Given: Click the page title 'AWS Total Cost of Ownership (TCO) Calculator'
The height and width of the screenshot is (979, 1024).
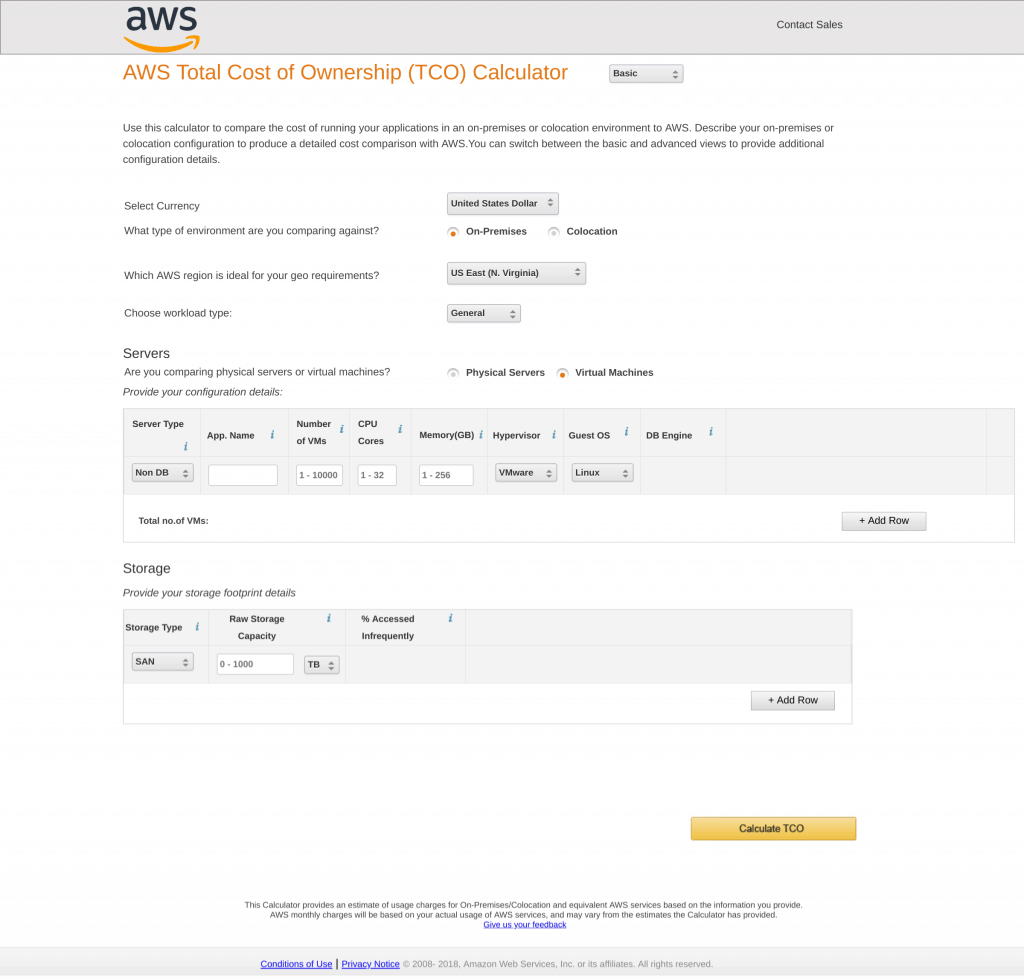Looking at the screenshot, I should [x=345, y=72].
